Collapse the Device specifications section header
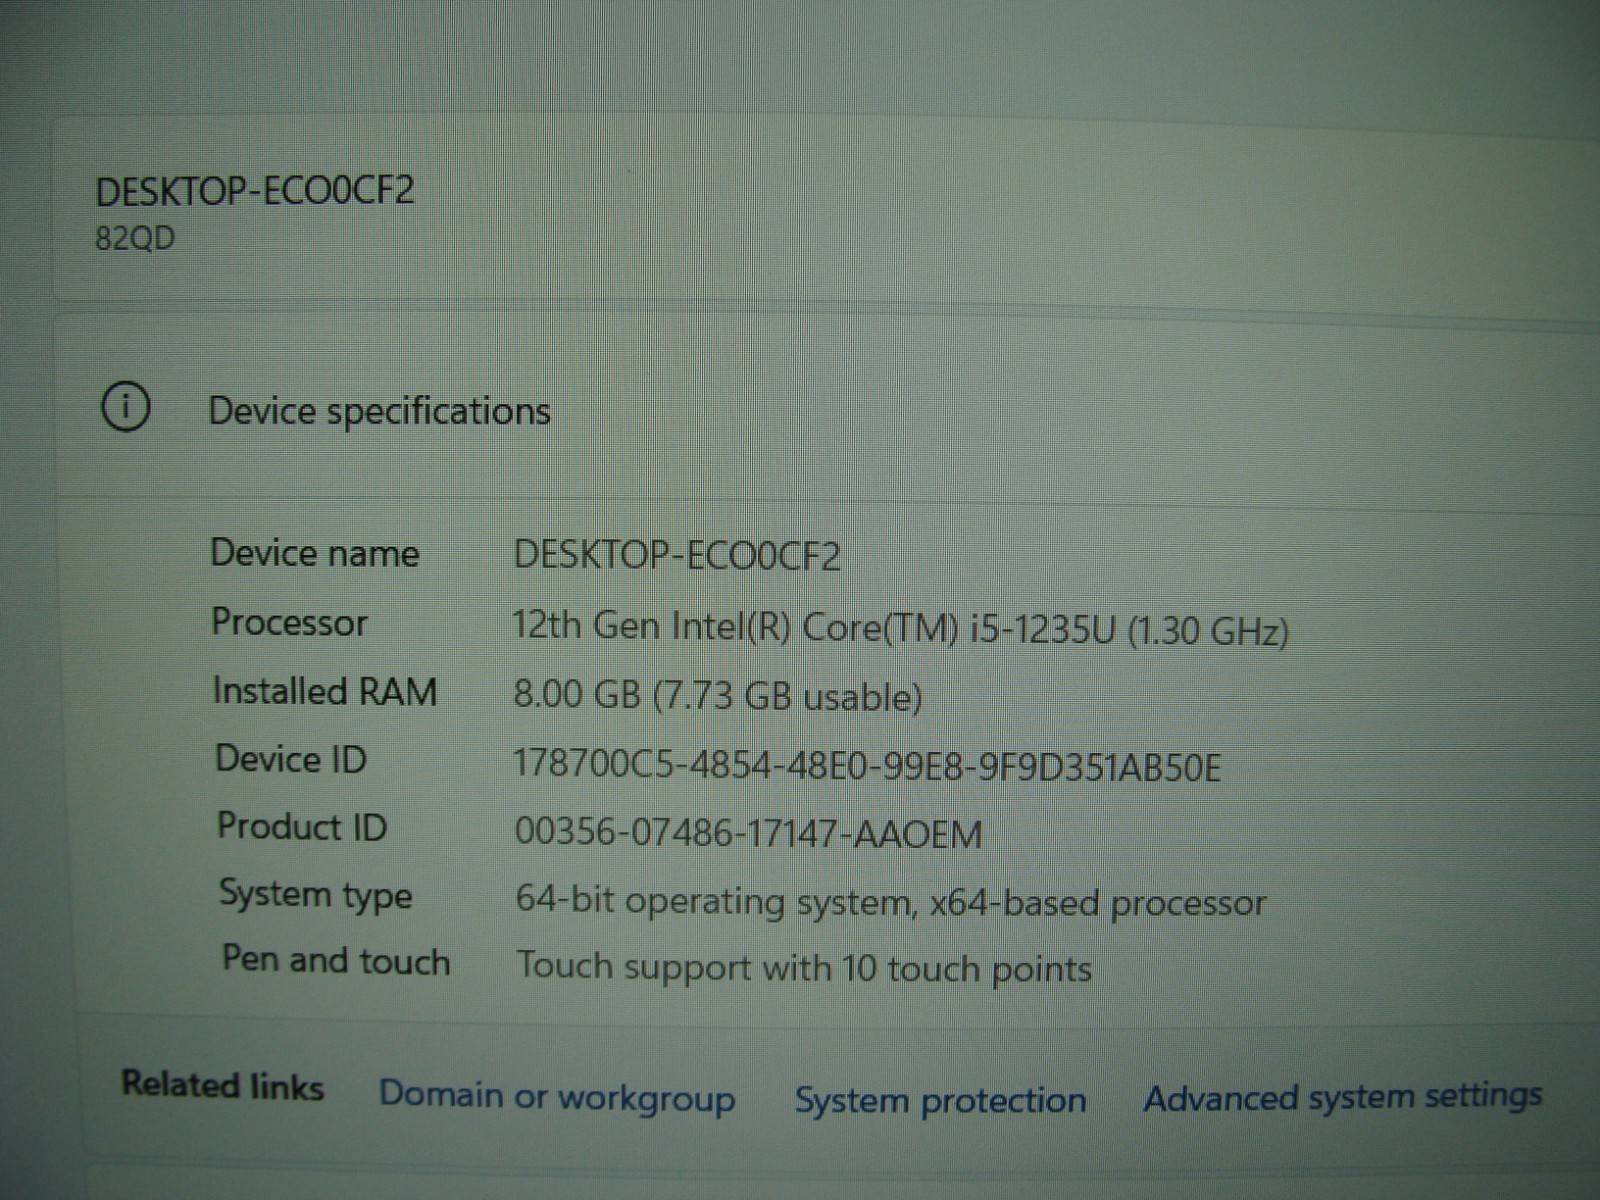Screen dimensions: 1600x1200 (x=830, y=408)
